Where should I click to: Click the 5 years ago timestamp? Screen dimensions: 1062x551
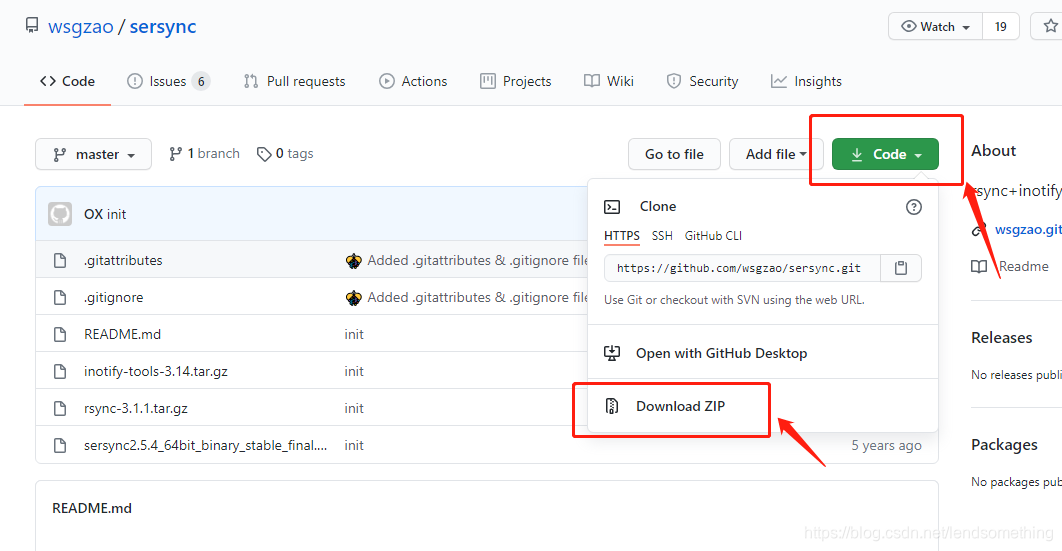887,445
